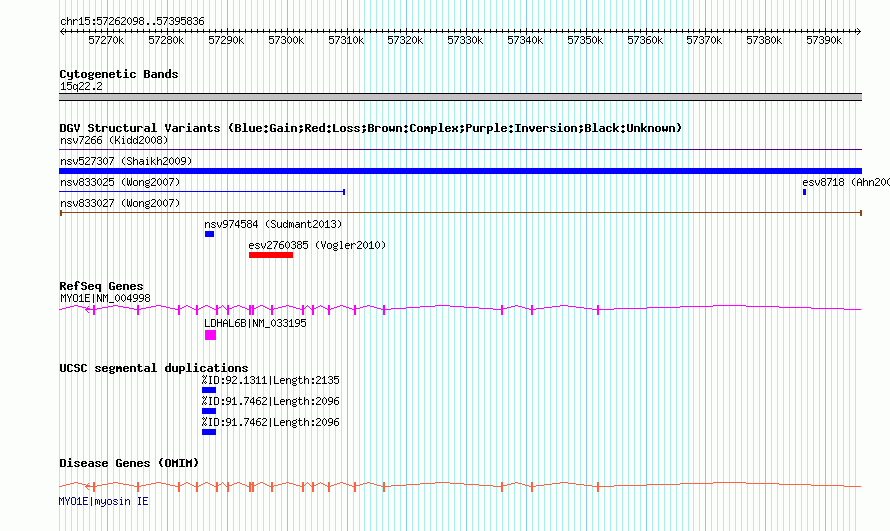Click the nsv833025 (Wong2007) label
Image resolution: width=890 pixels, height=531 pixels.
click(120, 182)
